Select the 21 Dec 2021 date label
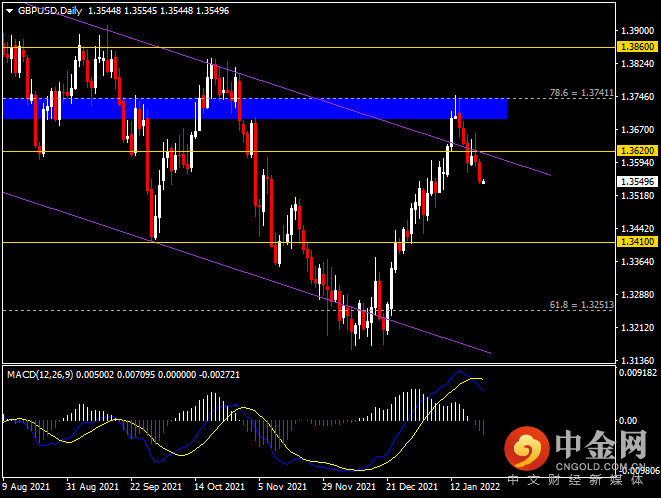Screen dimensions: 661x498 coord(412,487)
